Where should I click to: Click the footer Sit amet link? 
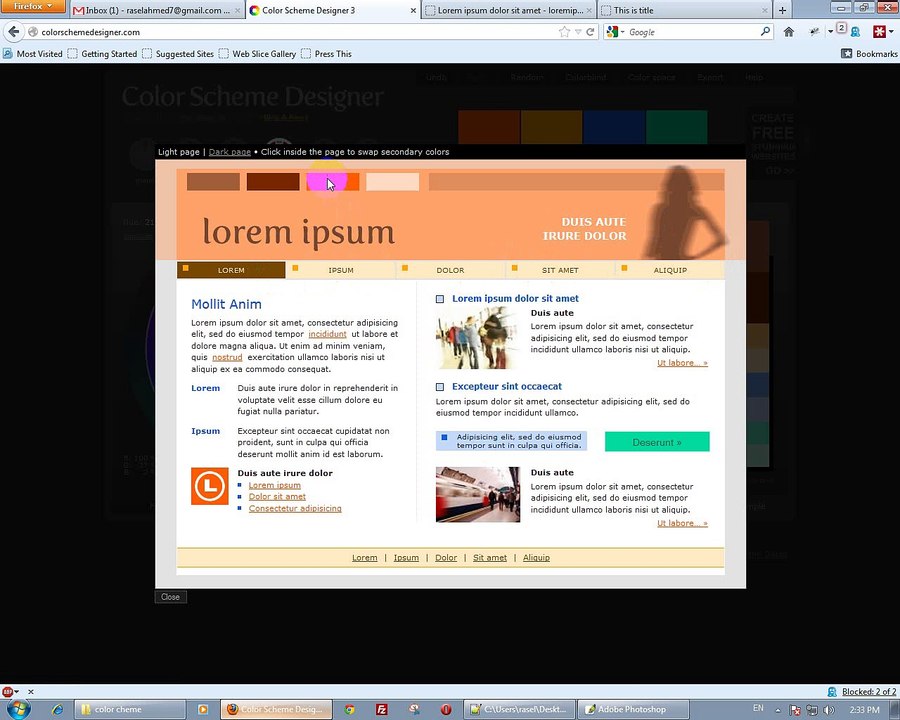[x=490, y=558]
